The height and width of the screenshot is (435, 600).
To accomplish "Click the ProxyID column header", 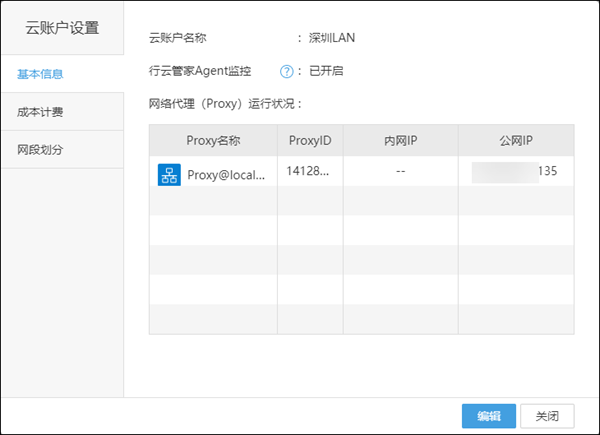I will click(x=309, y=140).
